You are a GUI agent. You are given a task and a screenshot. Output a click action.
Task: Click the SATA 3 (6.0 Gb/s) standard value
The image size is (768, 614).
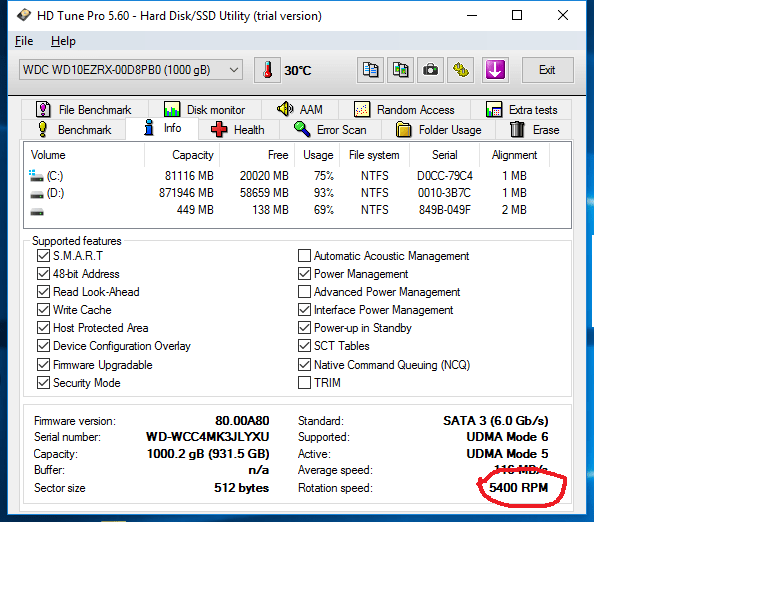(x=496, y=421)
